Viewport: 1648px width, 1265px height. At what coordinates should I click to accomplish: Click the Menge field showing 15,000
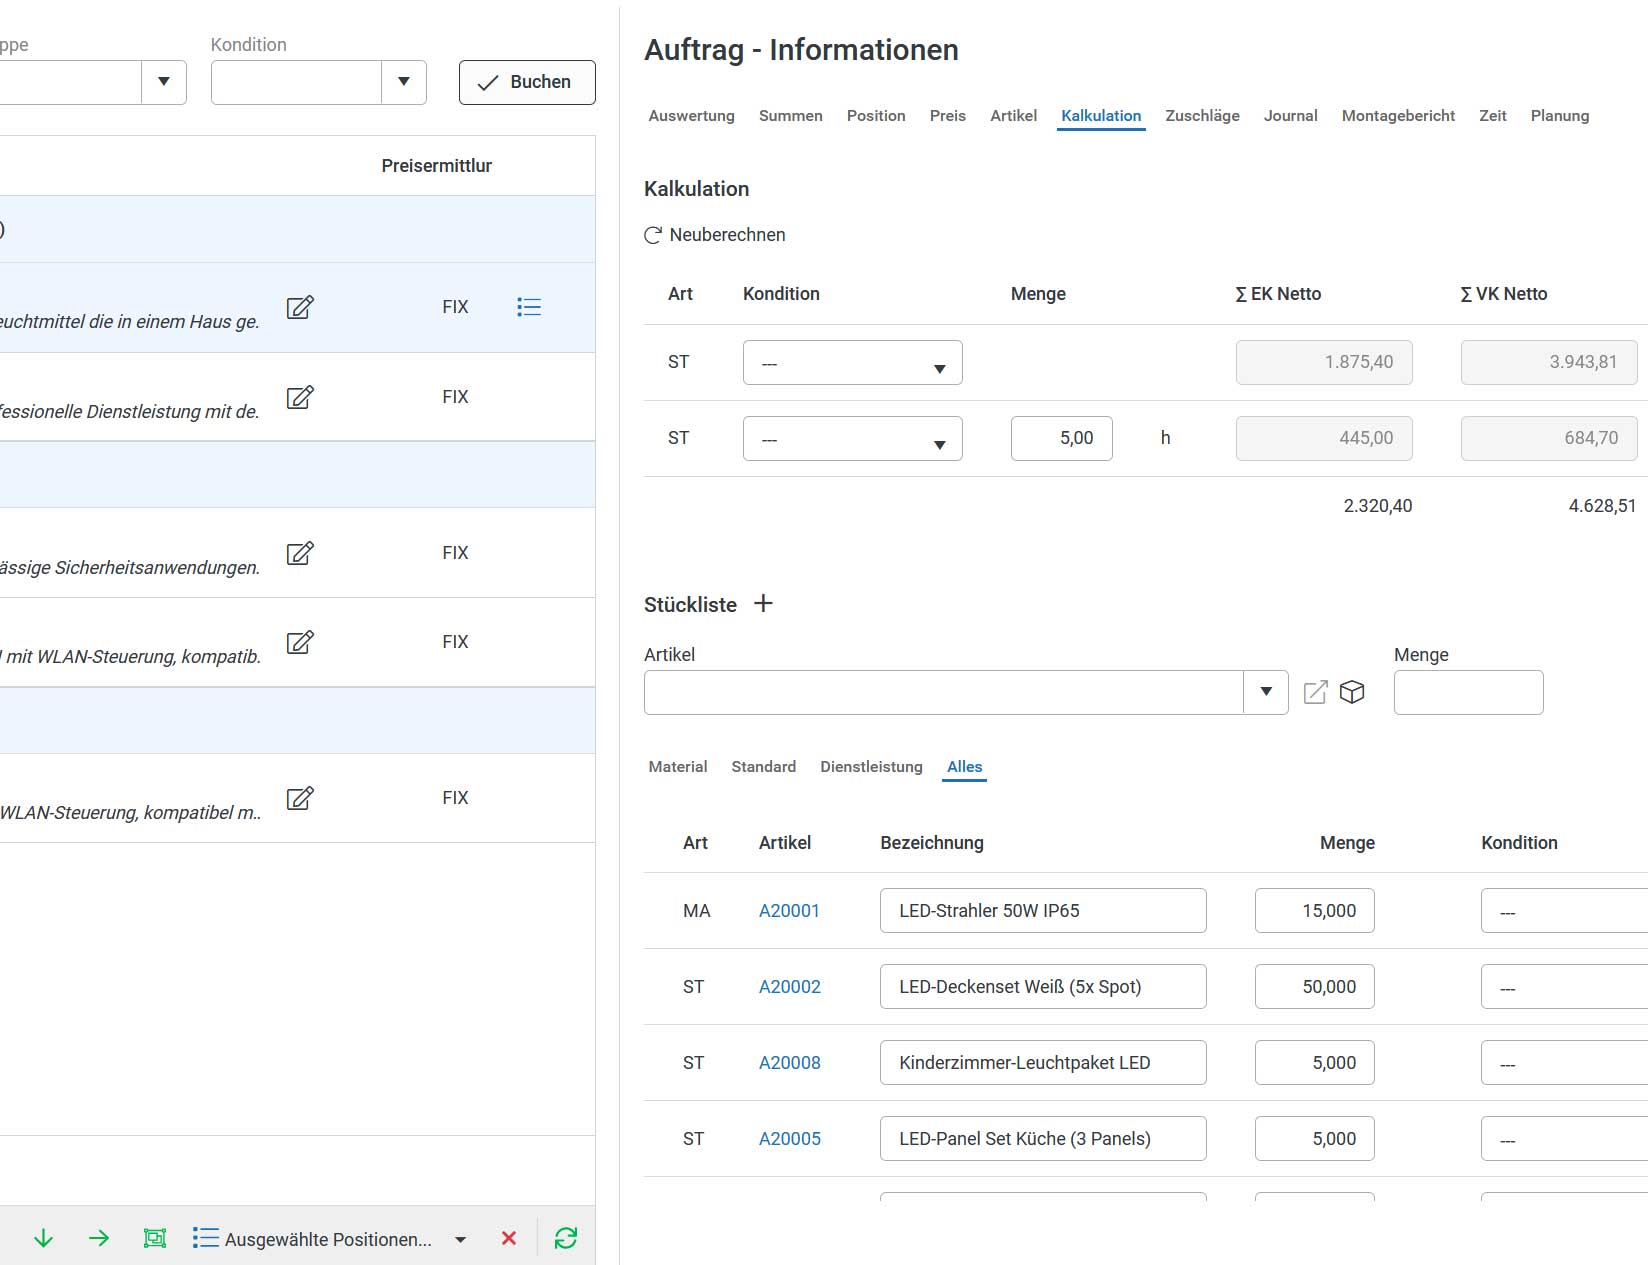(1314, 911)
